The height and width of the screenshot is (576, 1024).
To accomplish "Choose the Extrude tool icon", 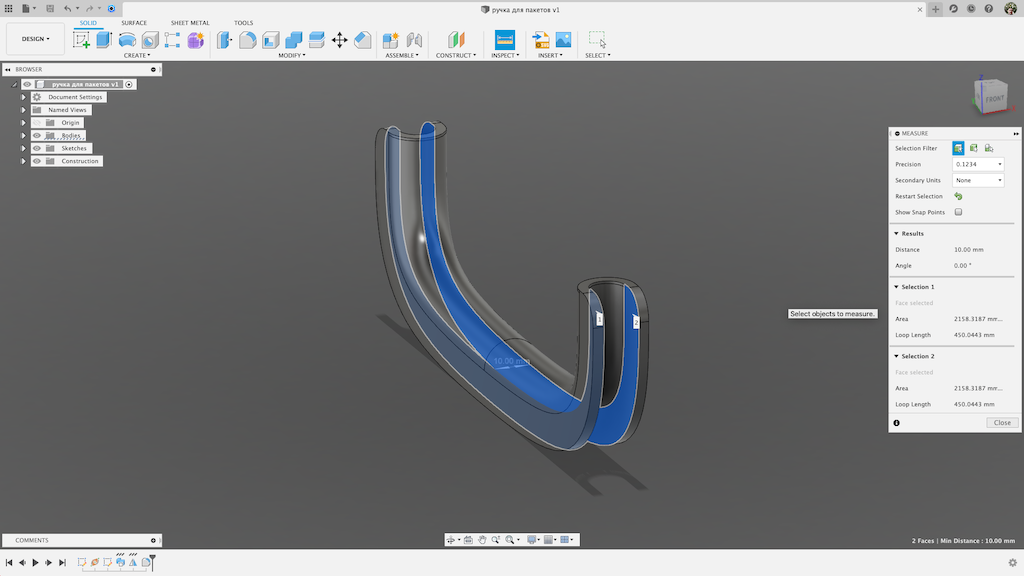I will click(104, 40).
